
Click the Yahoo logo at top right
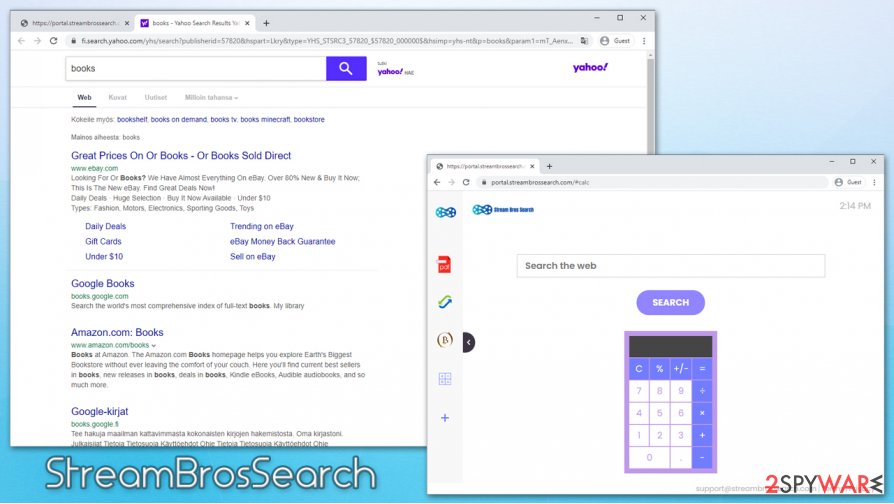(590, 67)
